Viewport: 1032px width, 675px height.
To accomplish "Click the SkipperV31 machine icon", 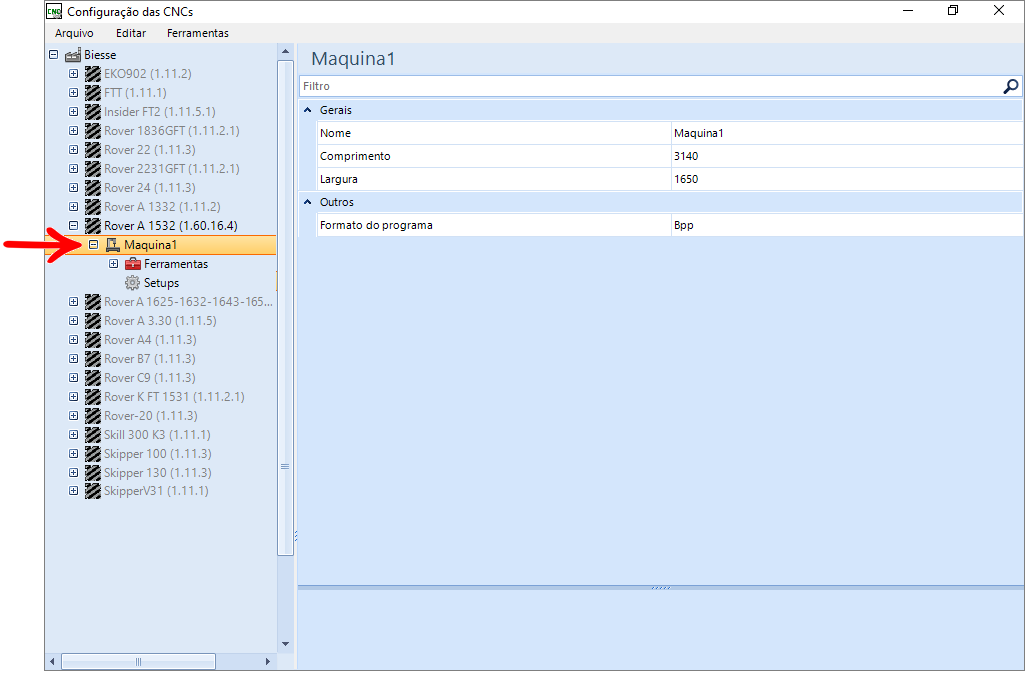I will (x=93, y=491).
